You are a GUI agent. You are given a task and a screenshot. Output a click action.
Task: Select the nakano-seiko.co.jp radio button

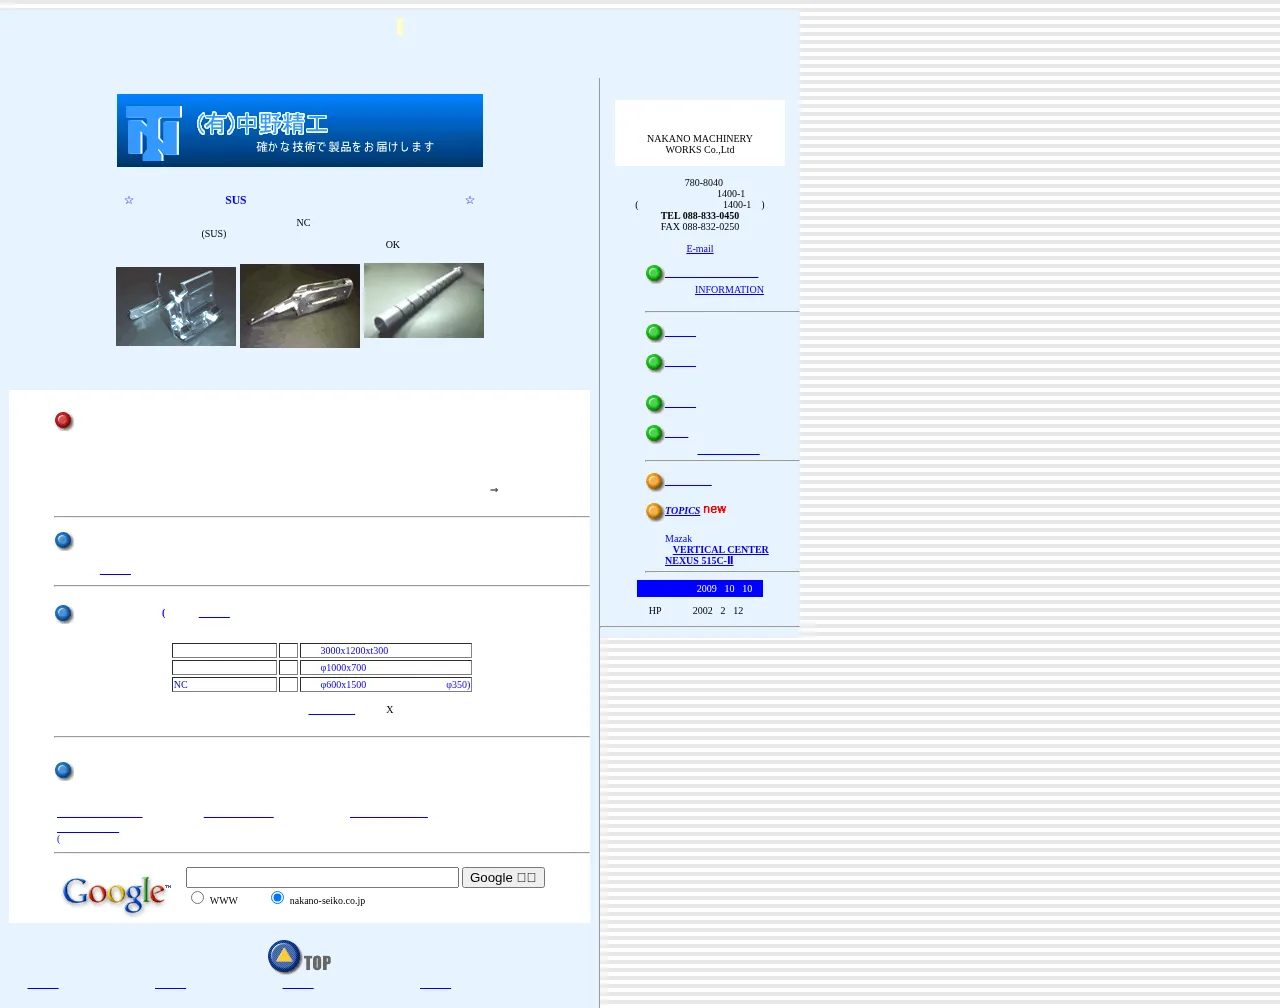[278, 898]
